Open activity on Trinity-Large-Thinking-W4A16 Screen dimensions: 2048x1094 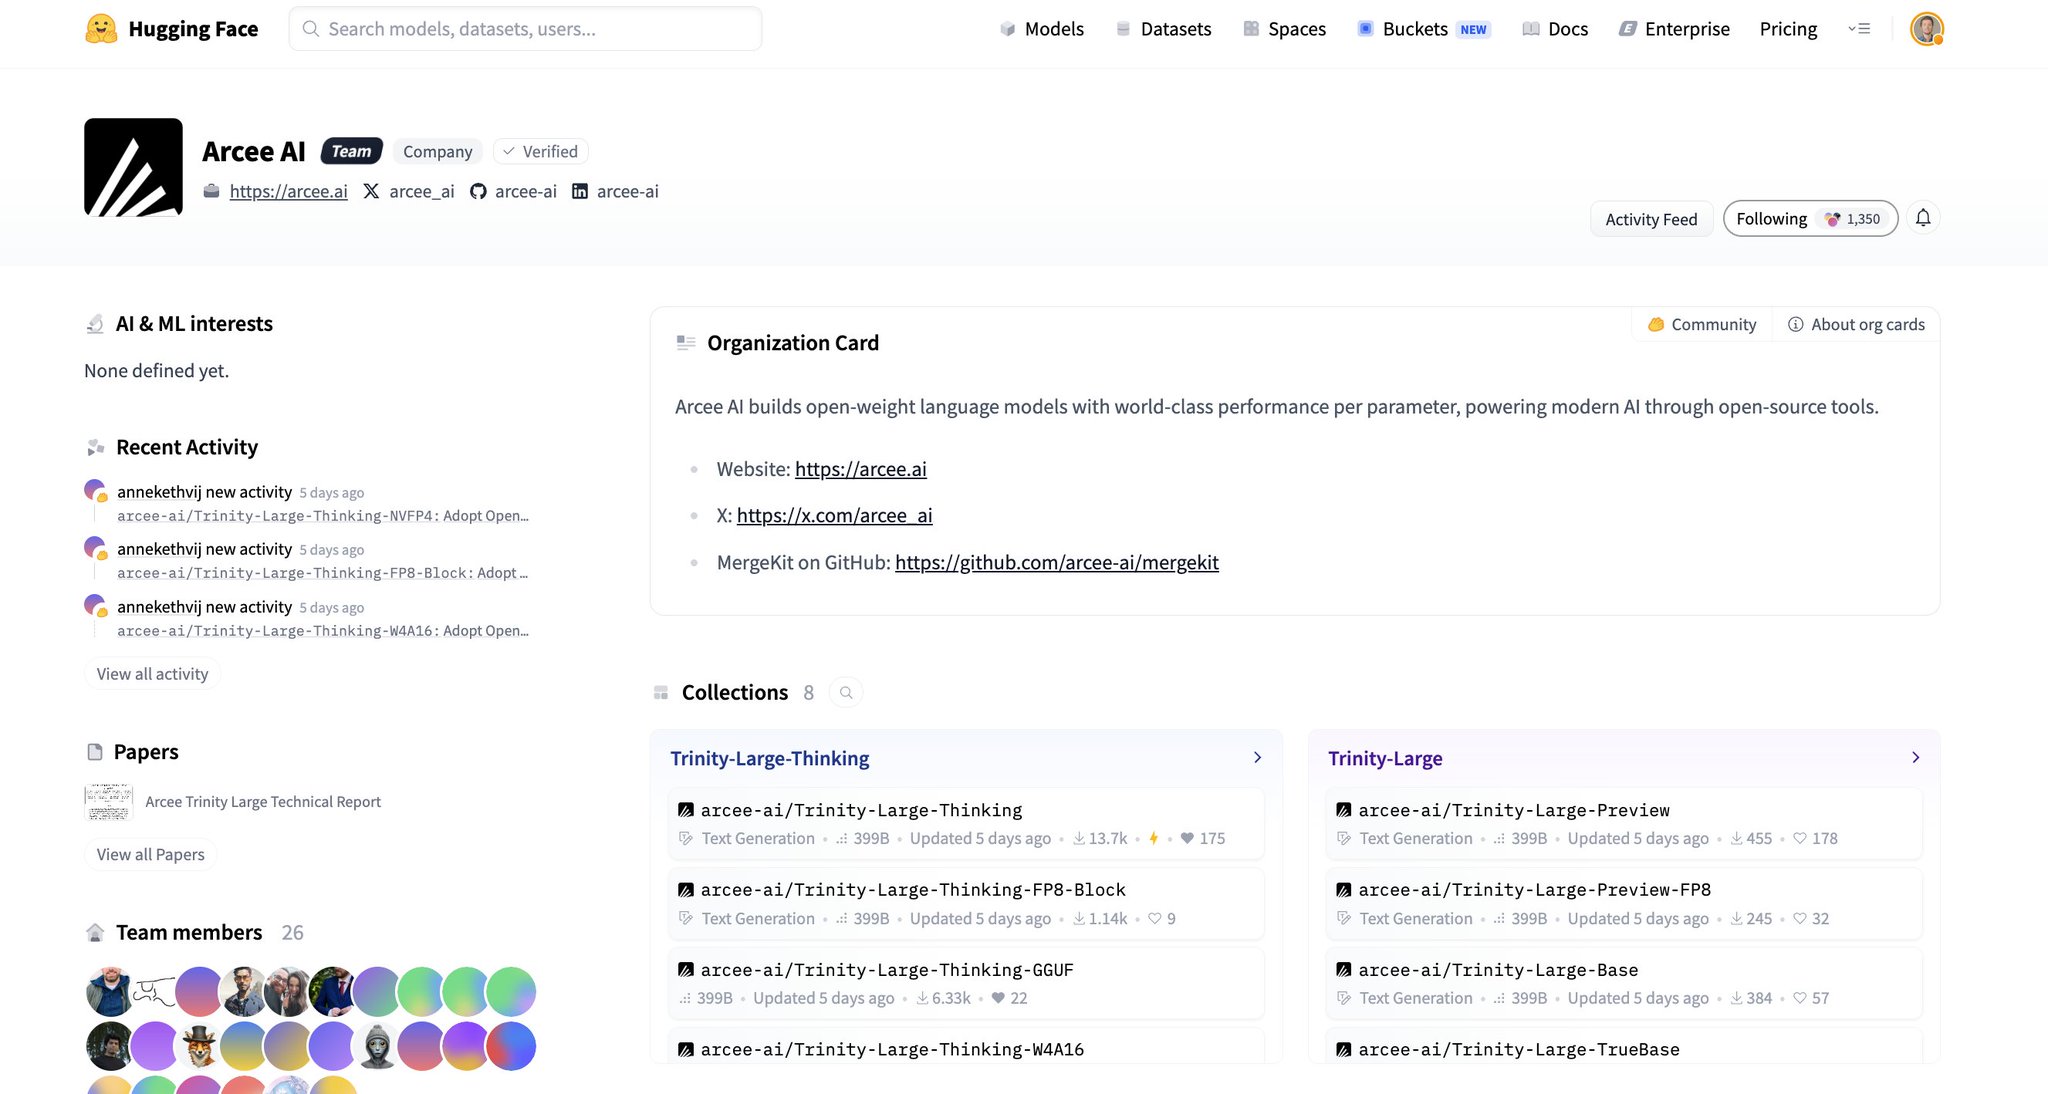(322, 631)
